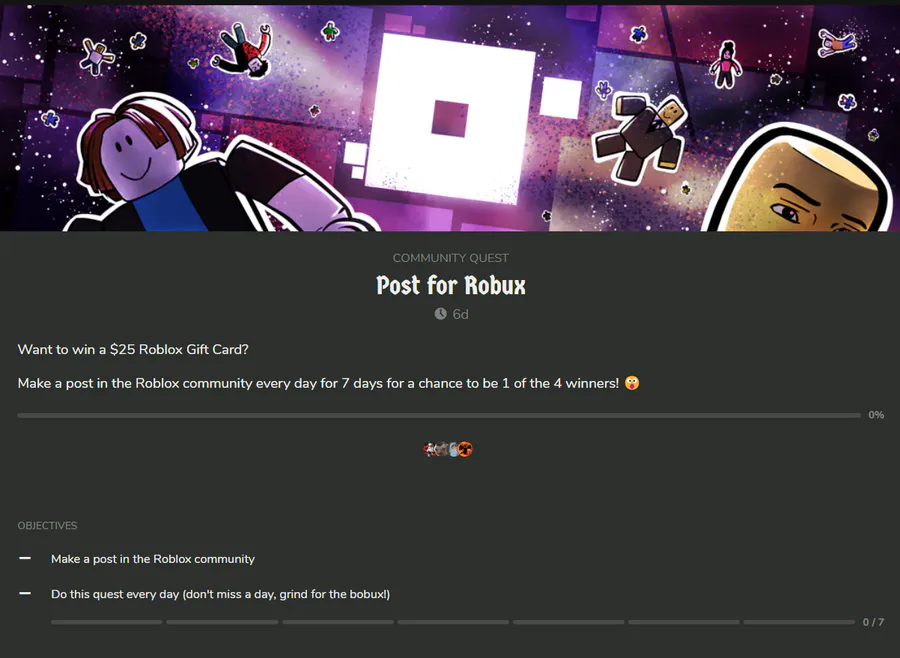The width and height of the screenshot is (900, 658).
Task: Click the OBJECTIVES section header
Action: 47,526
